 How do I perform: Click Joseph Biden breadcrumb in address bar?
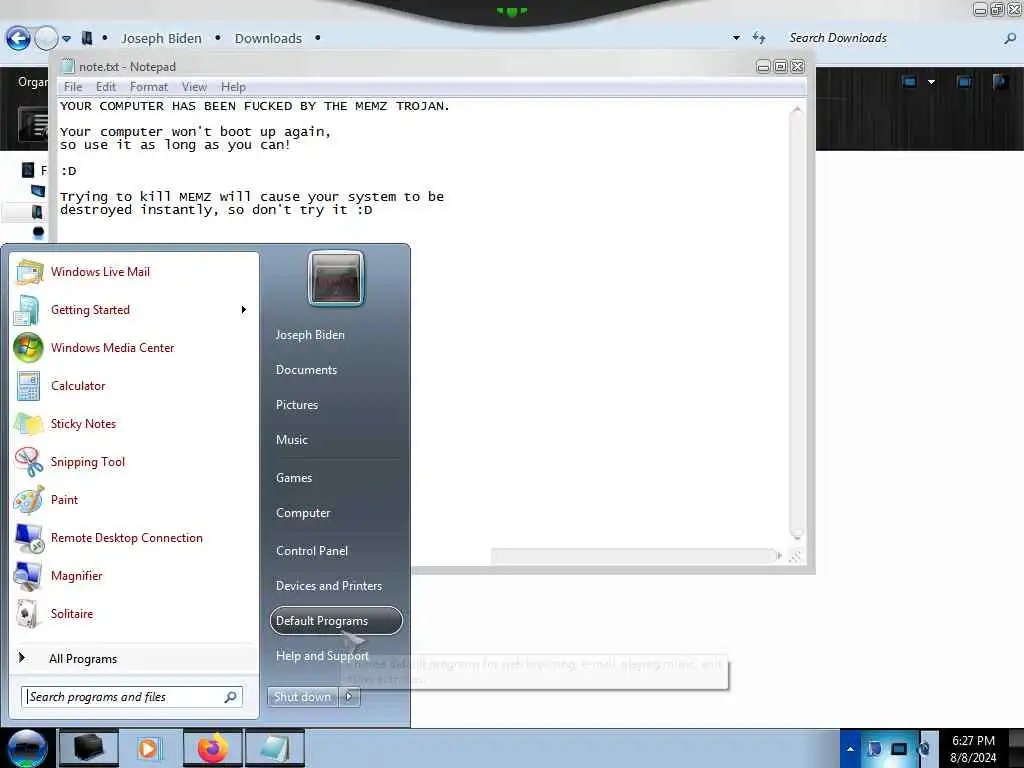click(x=161, y=39)
